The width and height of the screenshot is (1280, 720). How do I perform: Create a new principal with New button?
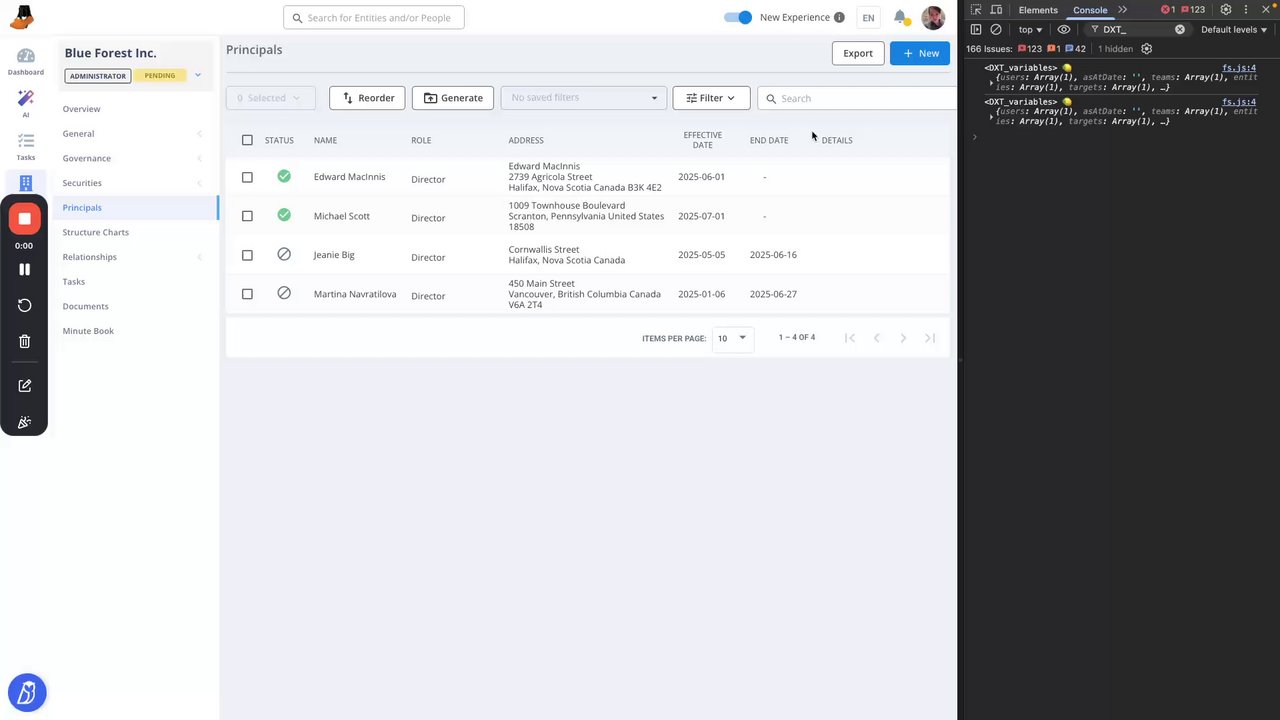tap(920, 53)
